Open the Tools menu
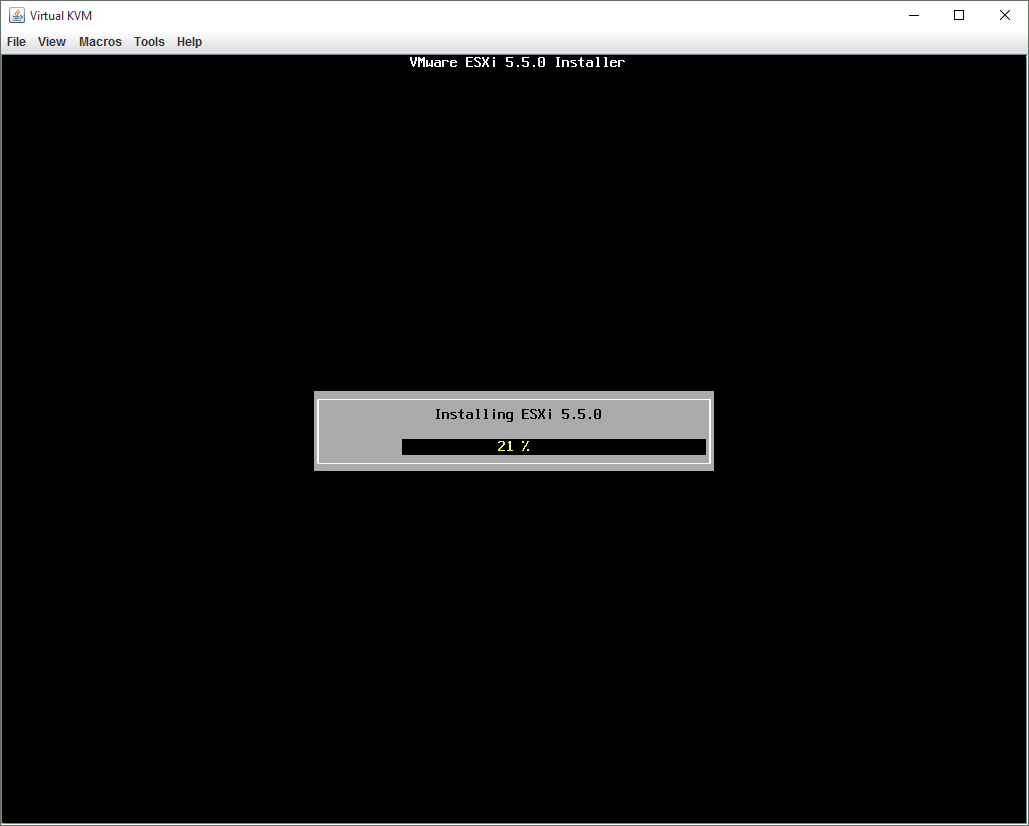Screen dimensions: 1029x826 (149, 42)
